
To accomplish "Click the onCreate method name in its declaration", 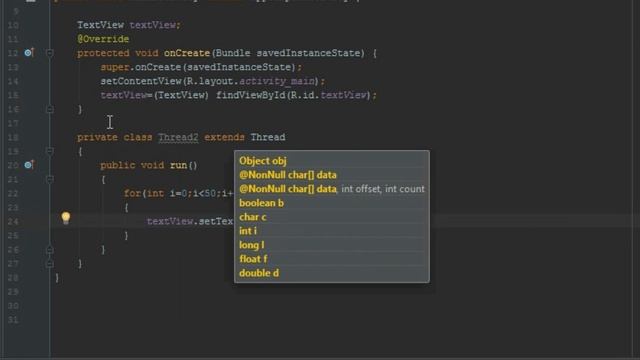I will (187, 53).
